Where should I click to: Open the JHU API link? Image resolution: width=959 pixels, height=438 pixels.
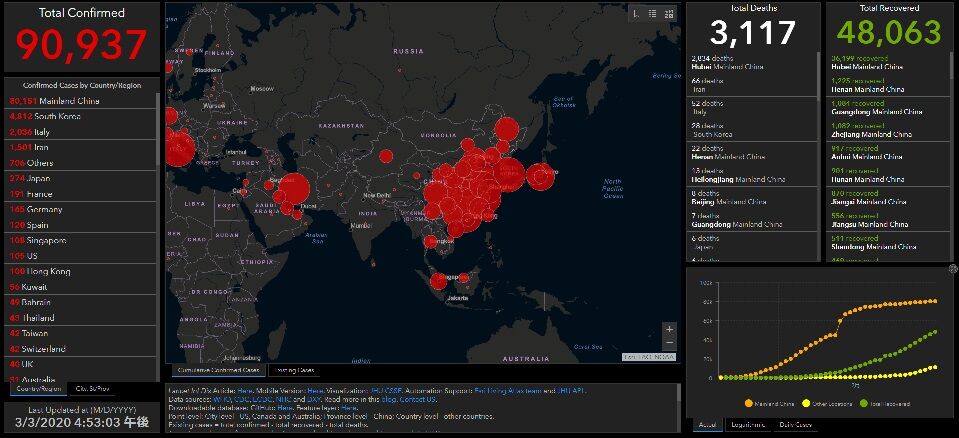[x=571, y=390]
